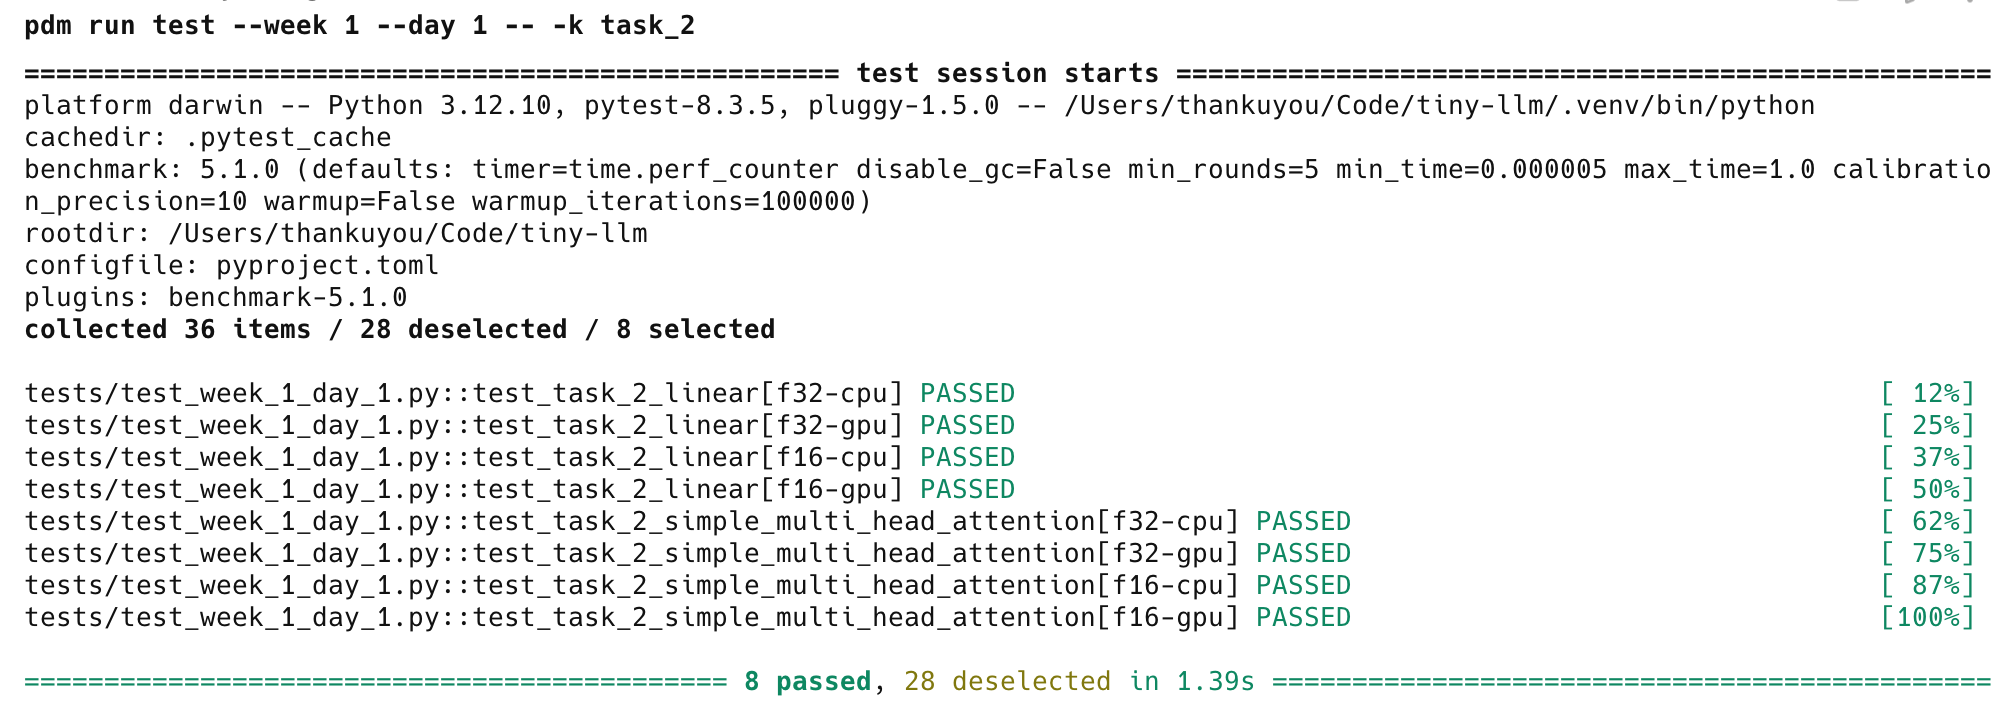Click PASSED status of multi_head_attention[f16-cpu]
This screenshot has height=708, width=1996.
coord(1303,585)
